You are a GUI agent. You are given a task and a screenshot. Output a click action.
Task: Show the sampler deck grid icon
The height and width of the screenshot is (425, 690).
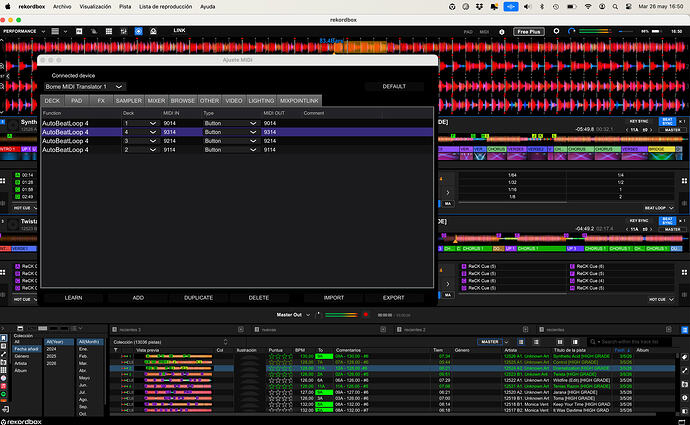point(109,31)
